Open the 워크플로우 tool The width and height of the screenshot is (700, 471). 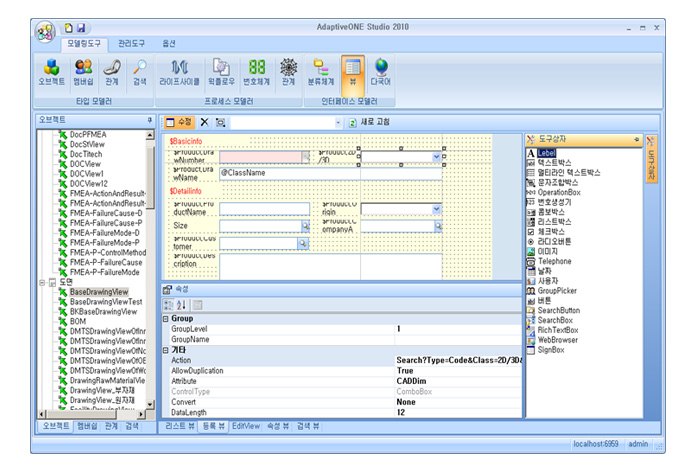(221, 72)
